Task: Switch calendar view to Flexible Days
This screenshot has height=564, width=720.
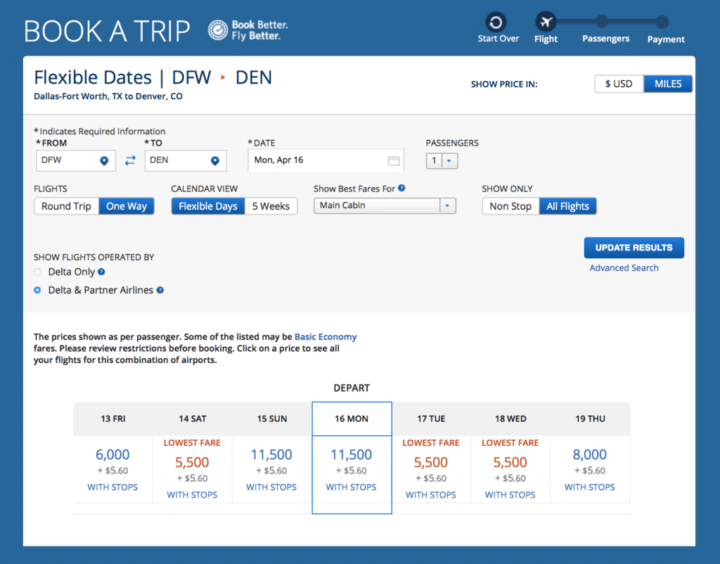Action: [208, 206]
